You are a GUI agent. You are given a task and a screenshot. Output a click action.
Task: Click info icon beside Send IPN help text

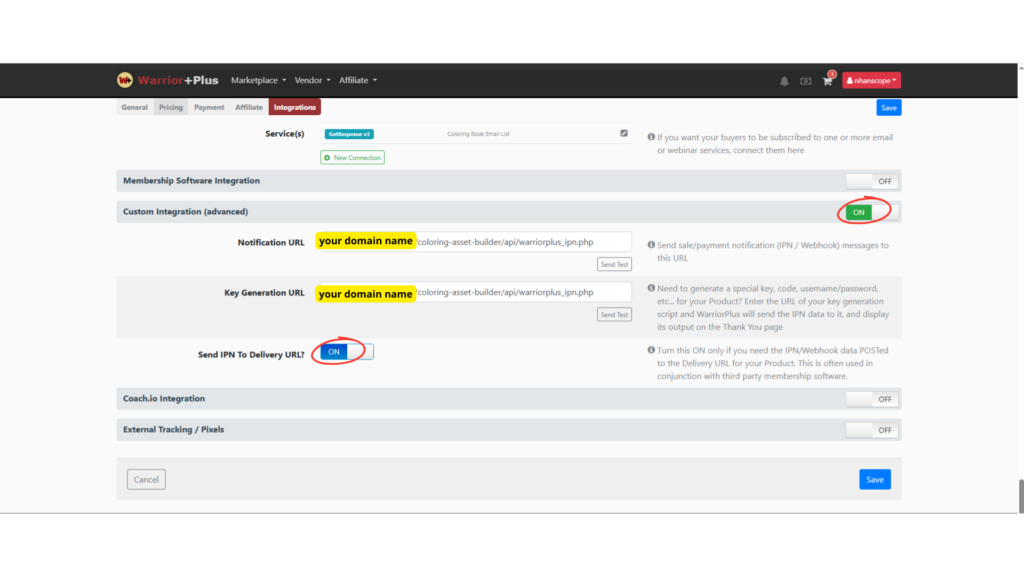pyautogui.click(x=651, y=350)
